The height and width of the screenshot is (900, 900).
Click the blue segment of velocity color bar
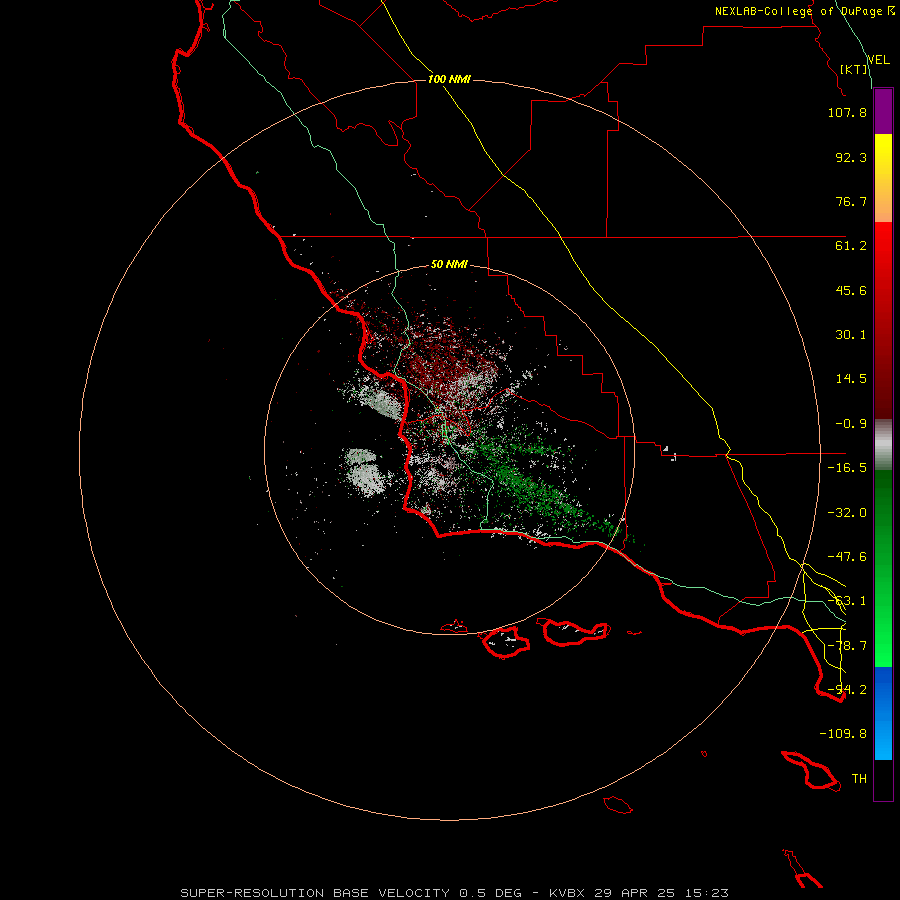883,713
